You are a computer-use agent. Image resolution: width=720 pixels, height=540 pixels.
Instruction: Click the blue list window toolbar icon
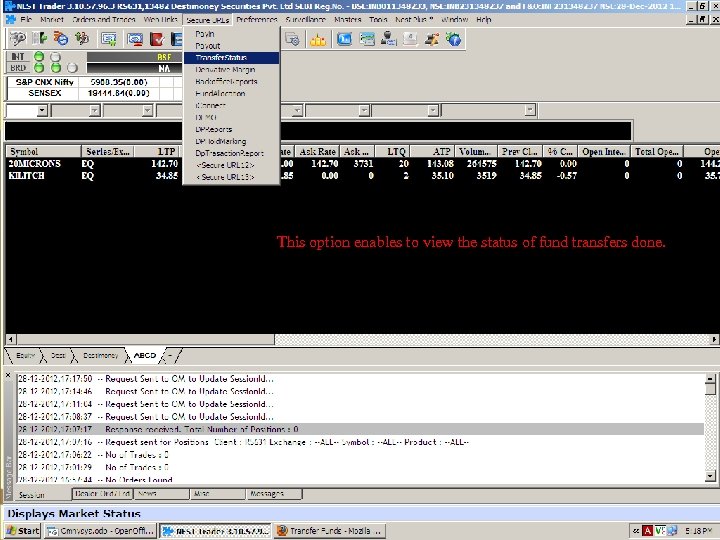366,39
